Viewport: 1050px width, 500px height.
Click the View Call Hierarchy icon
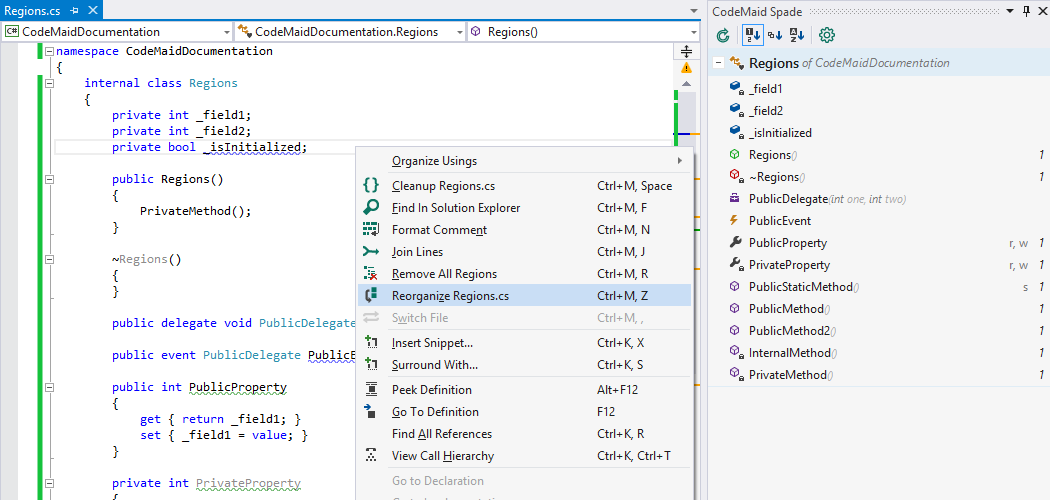pos(371,456)
